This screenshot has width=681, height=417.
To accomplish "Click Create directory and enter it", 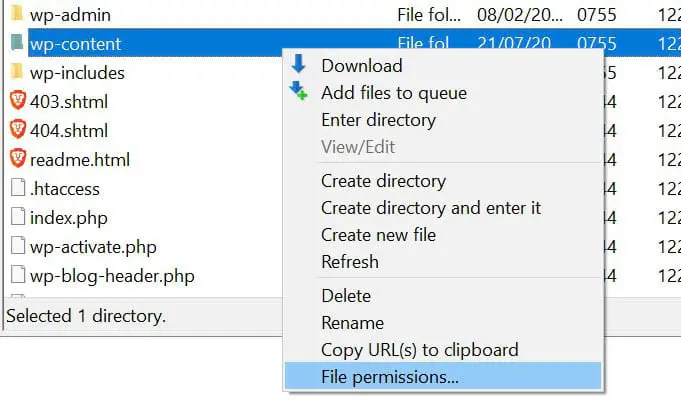I will [x=430, y=208].
